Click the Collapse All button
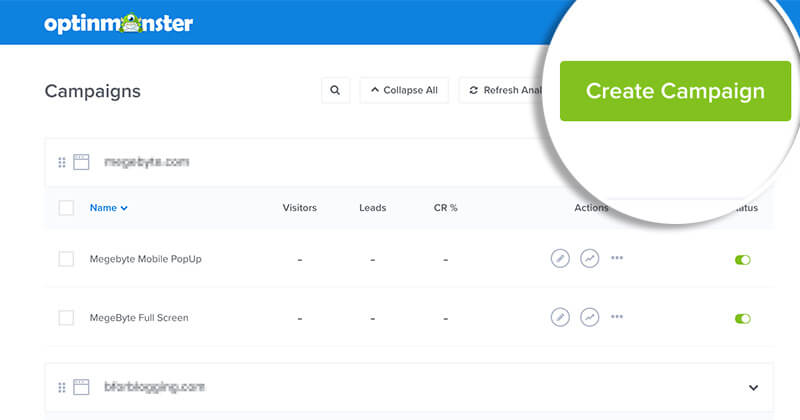This screenshot has width=800, height=420. click(x=404, y=90)
